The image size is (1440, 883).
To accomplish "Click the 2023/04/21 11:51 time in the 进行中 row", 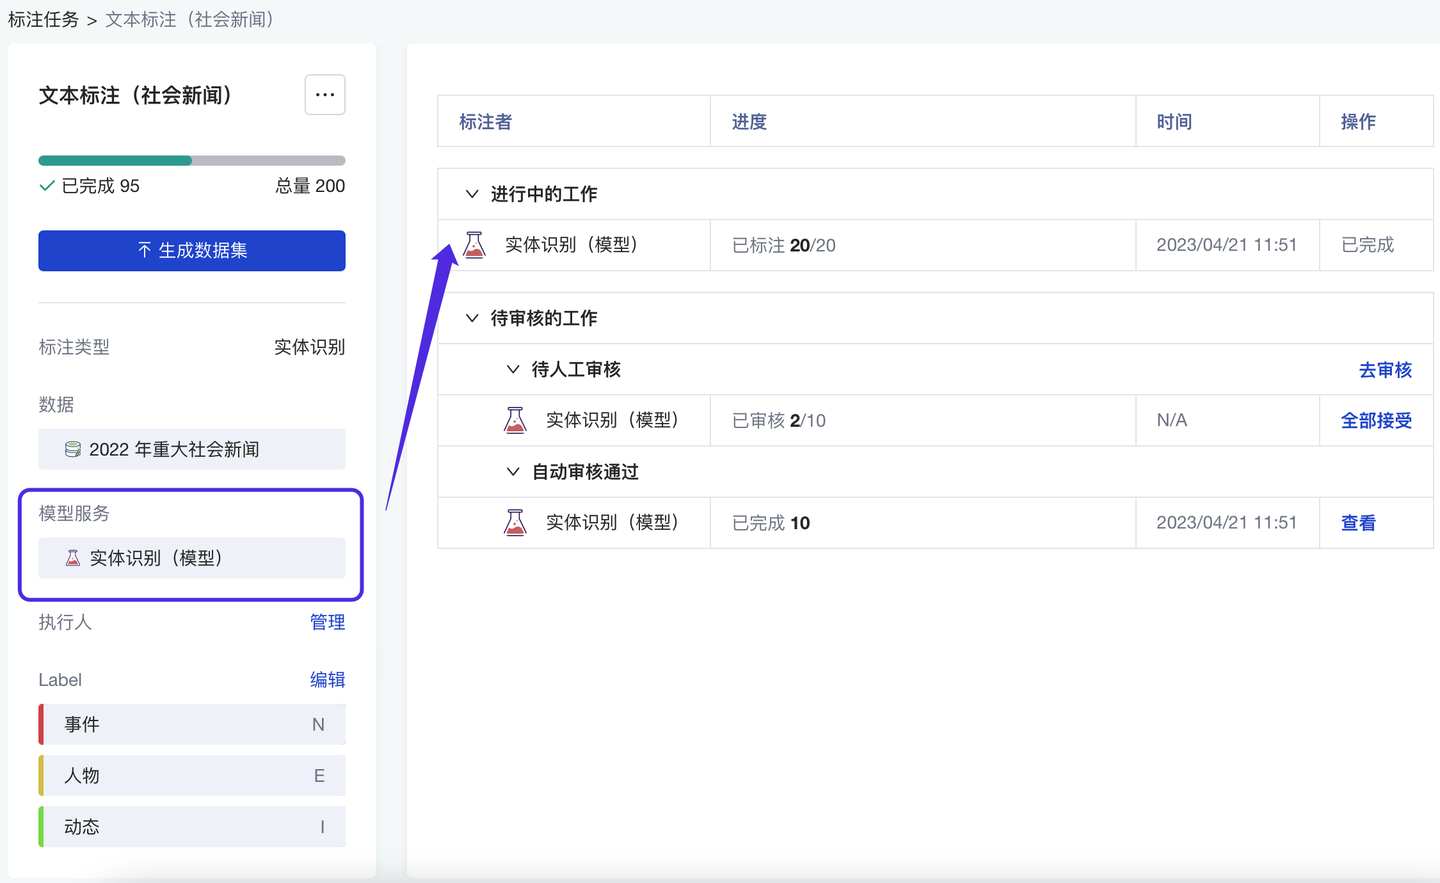I will click(1227, 245).
